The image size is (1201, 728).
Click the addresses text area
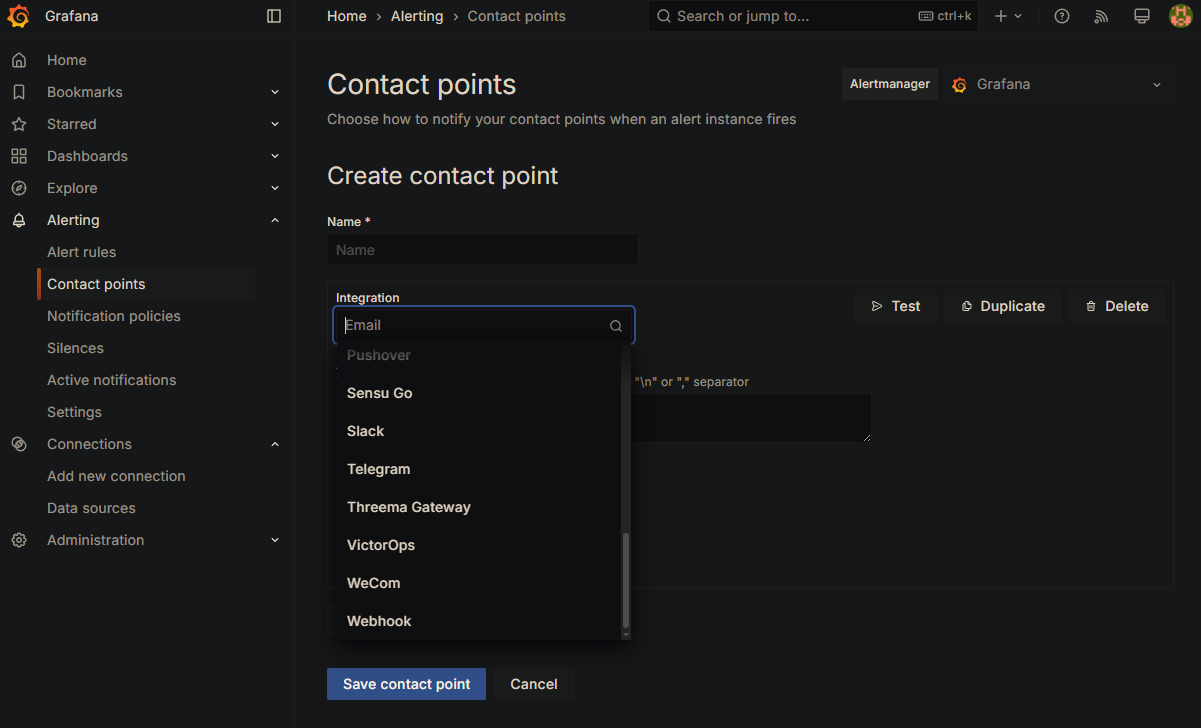[x=751, y=418]
